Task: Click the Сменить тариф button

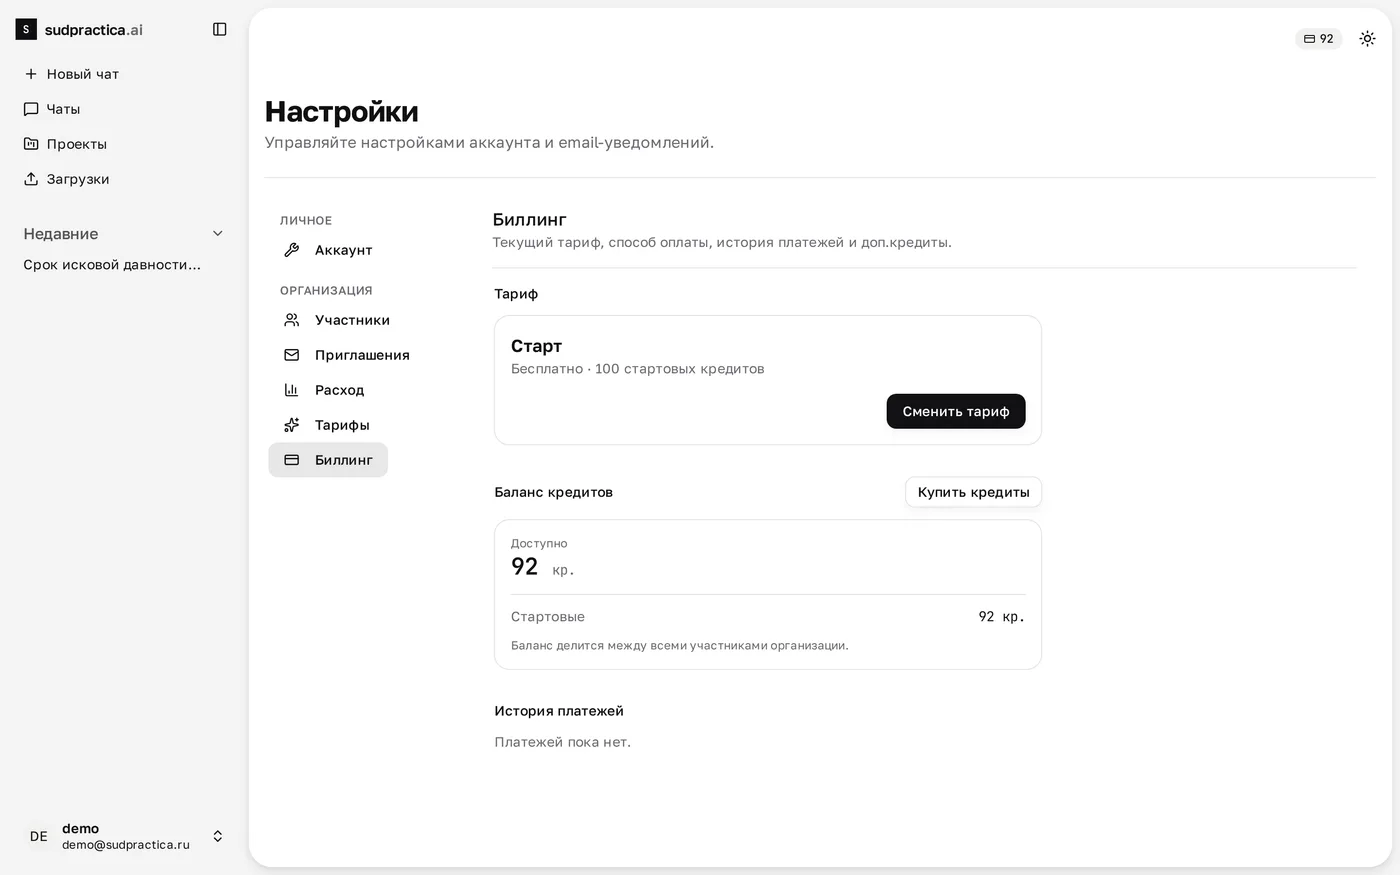Action: tap(956, 411)
